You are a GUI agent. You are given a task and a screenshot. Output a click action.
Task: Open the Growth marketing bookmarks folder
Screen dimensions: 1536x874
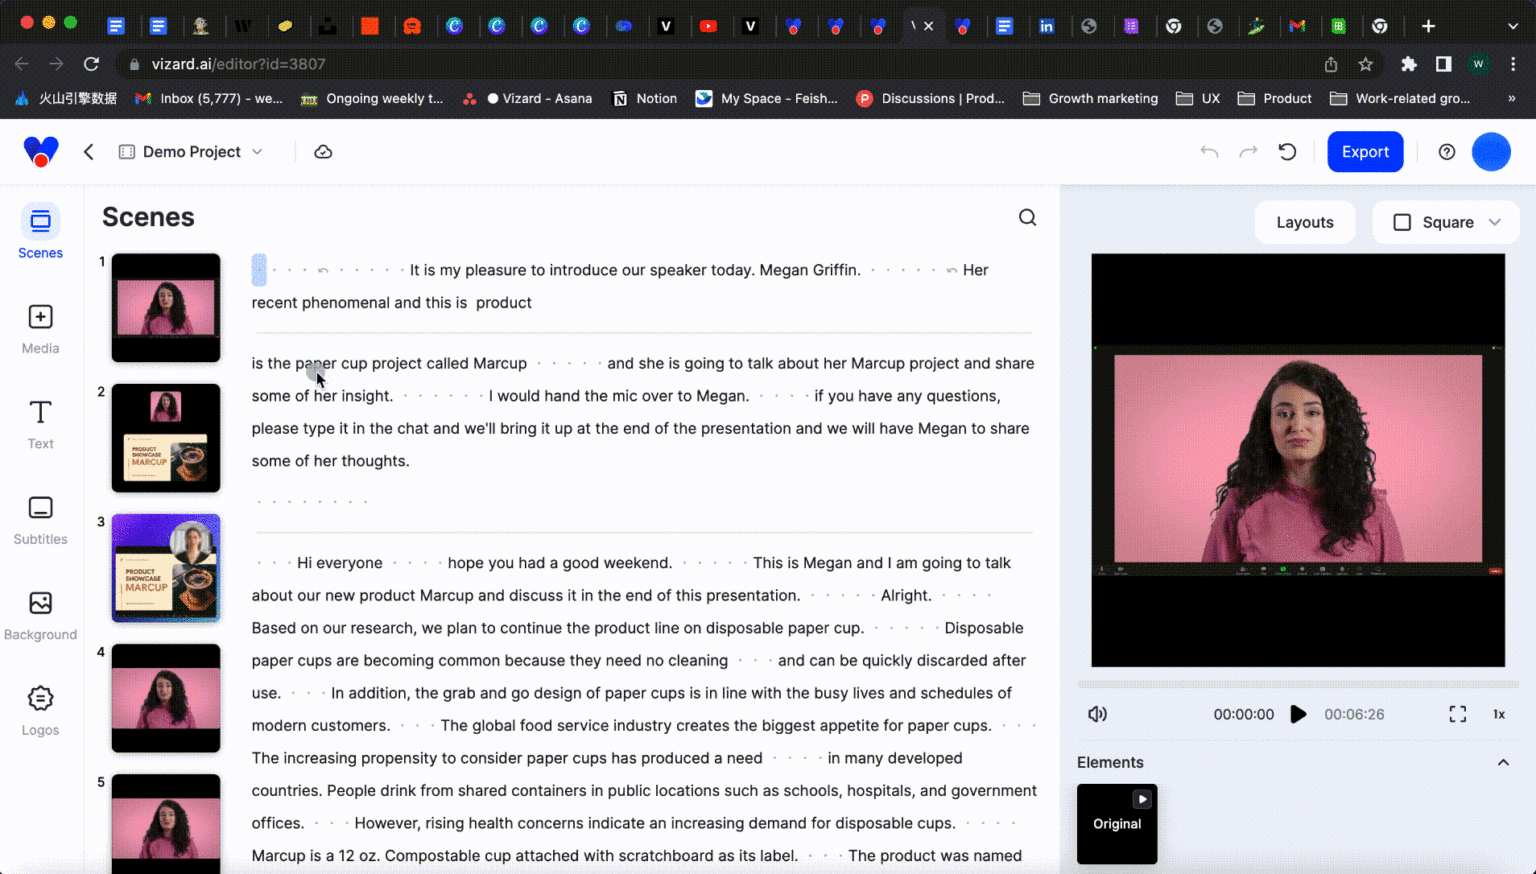click(1089, 98)
